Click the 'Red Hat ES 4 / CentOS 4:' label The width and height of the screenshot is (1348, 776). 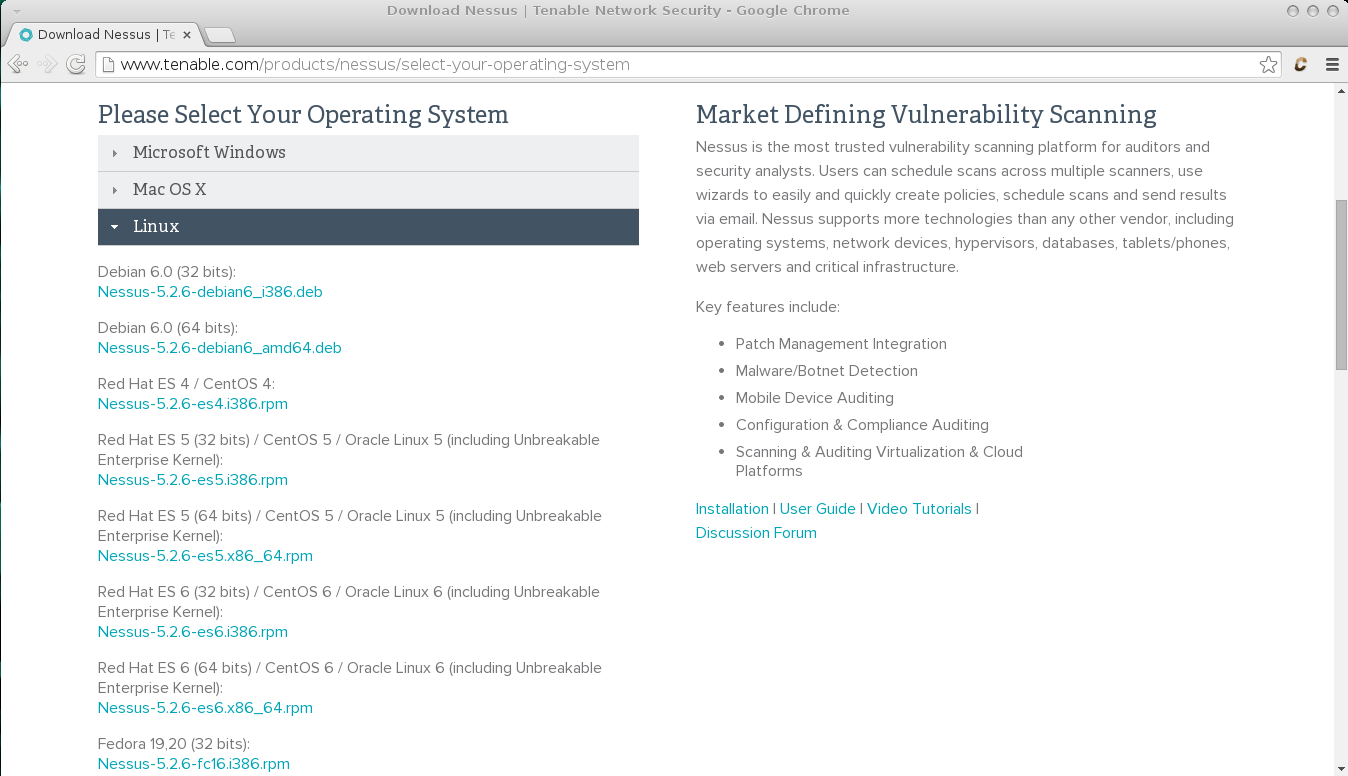click(186, 384)
